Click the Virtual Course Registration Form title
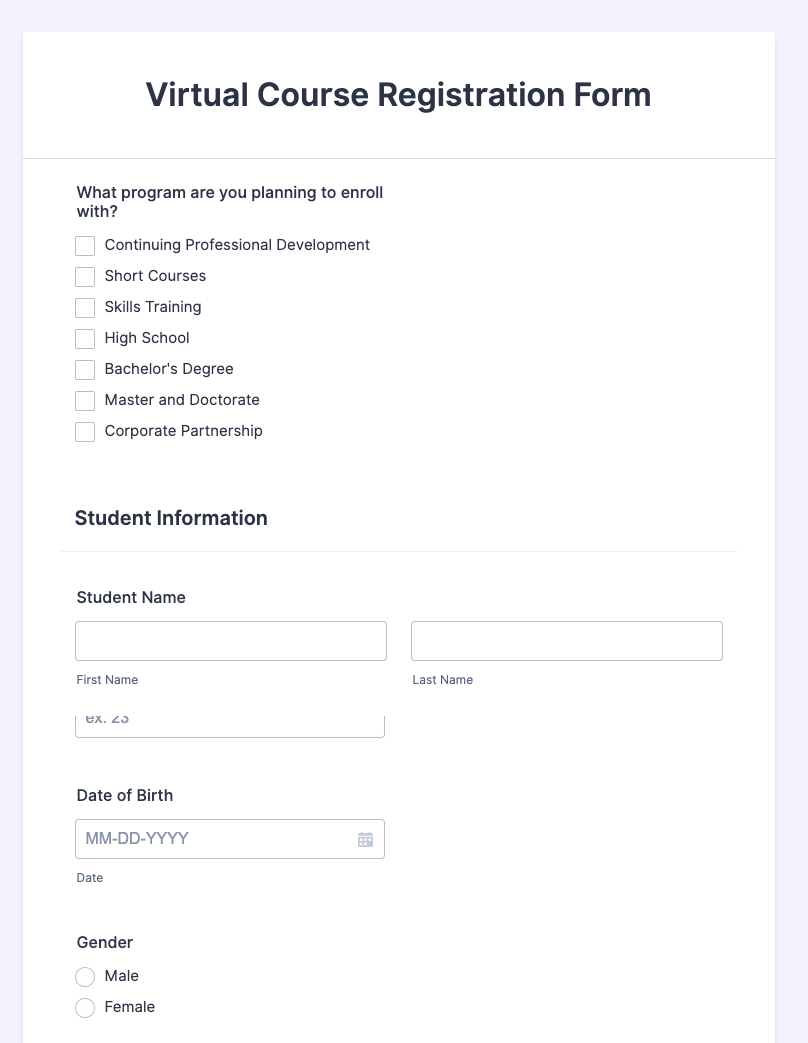 (x=398, y=95)
